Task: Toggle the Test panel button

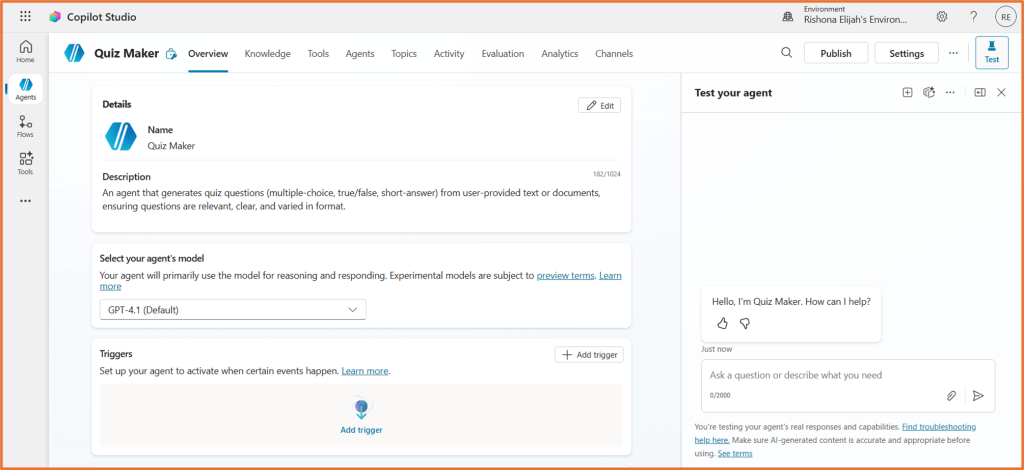Action: (991, 53)
